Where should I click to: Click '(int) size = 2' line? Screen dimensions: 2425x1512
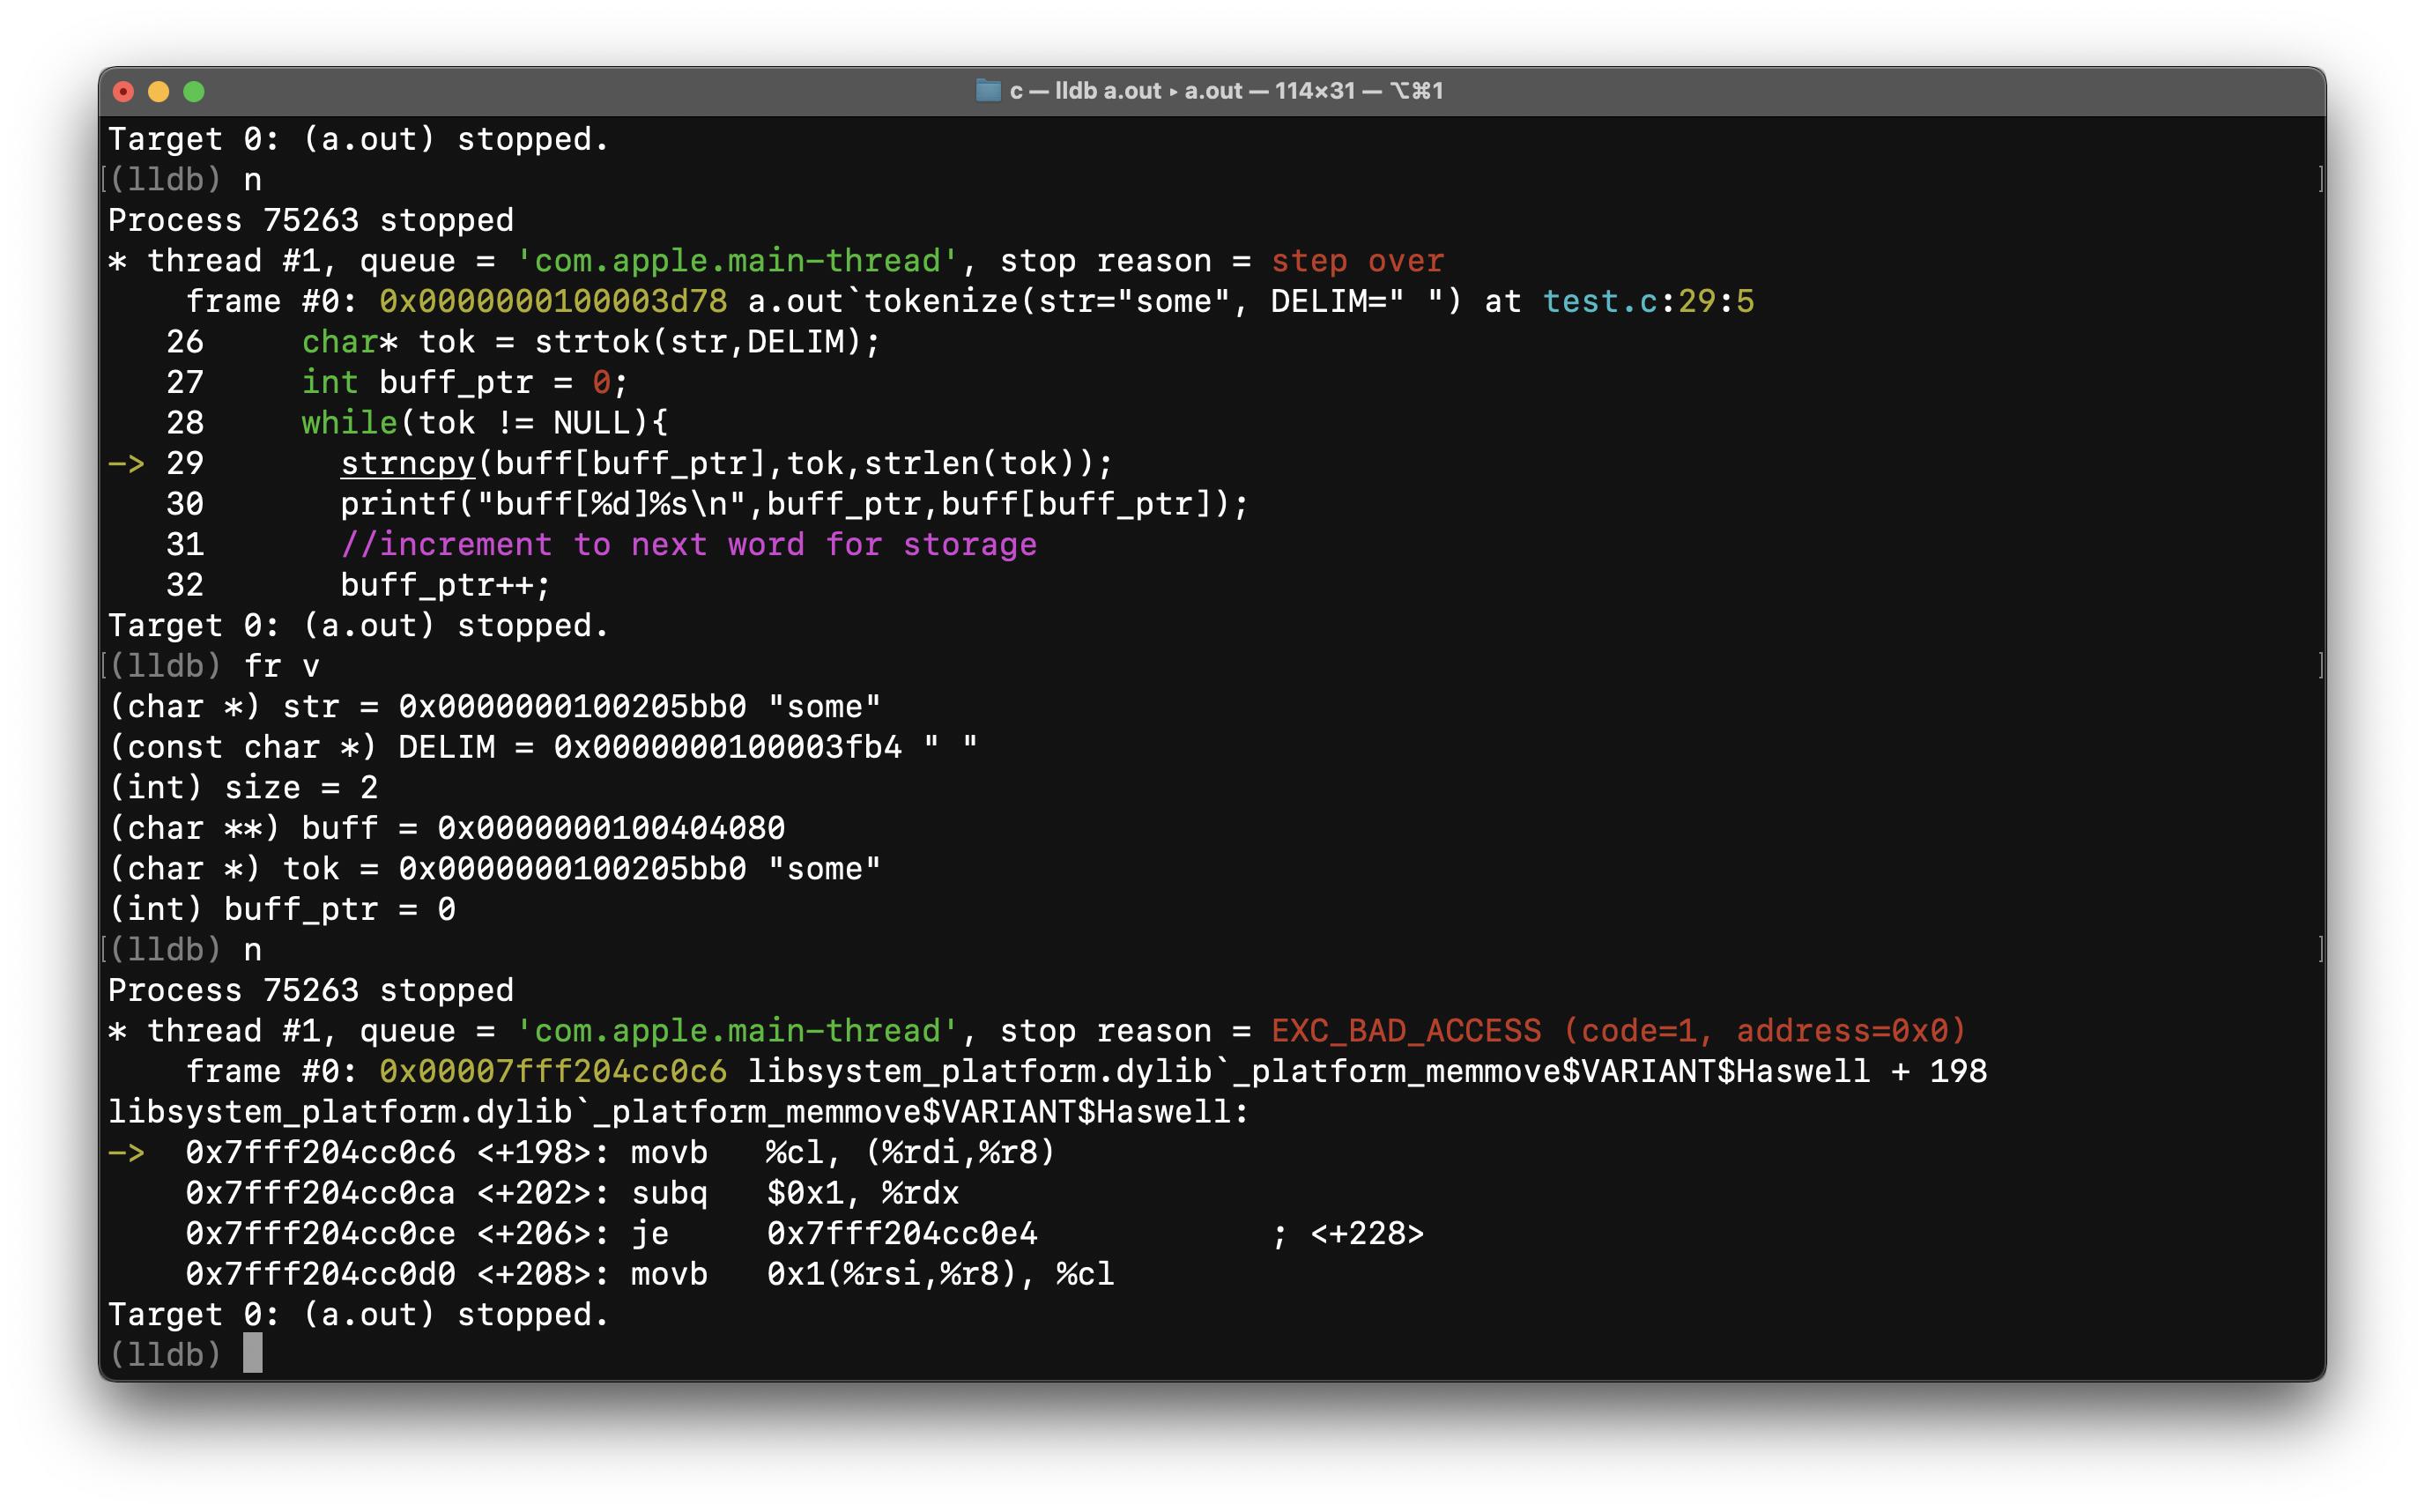click(244, 788)
